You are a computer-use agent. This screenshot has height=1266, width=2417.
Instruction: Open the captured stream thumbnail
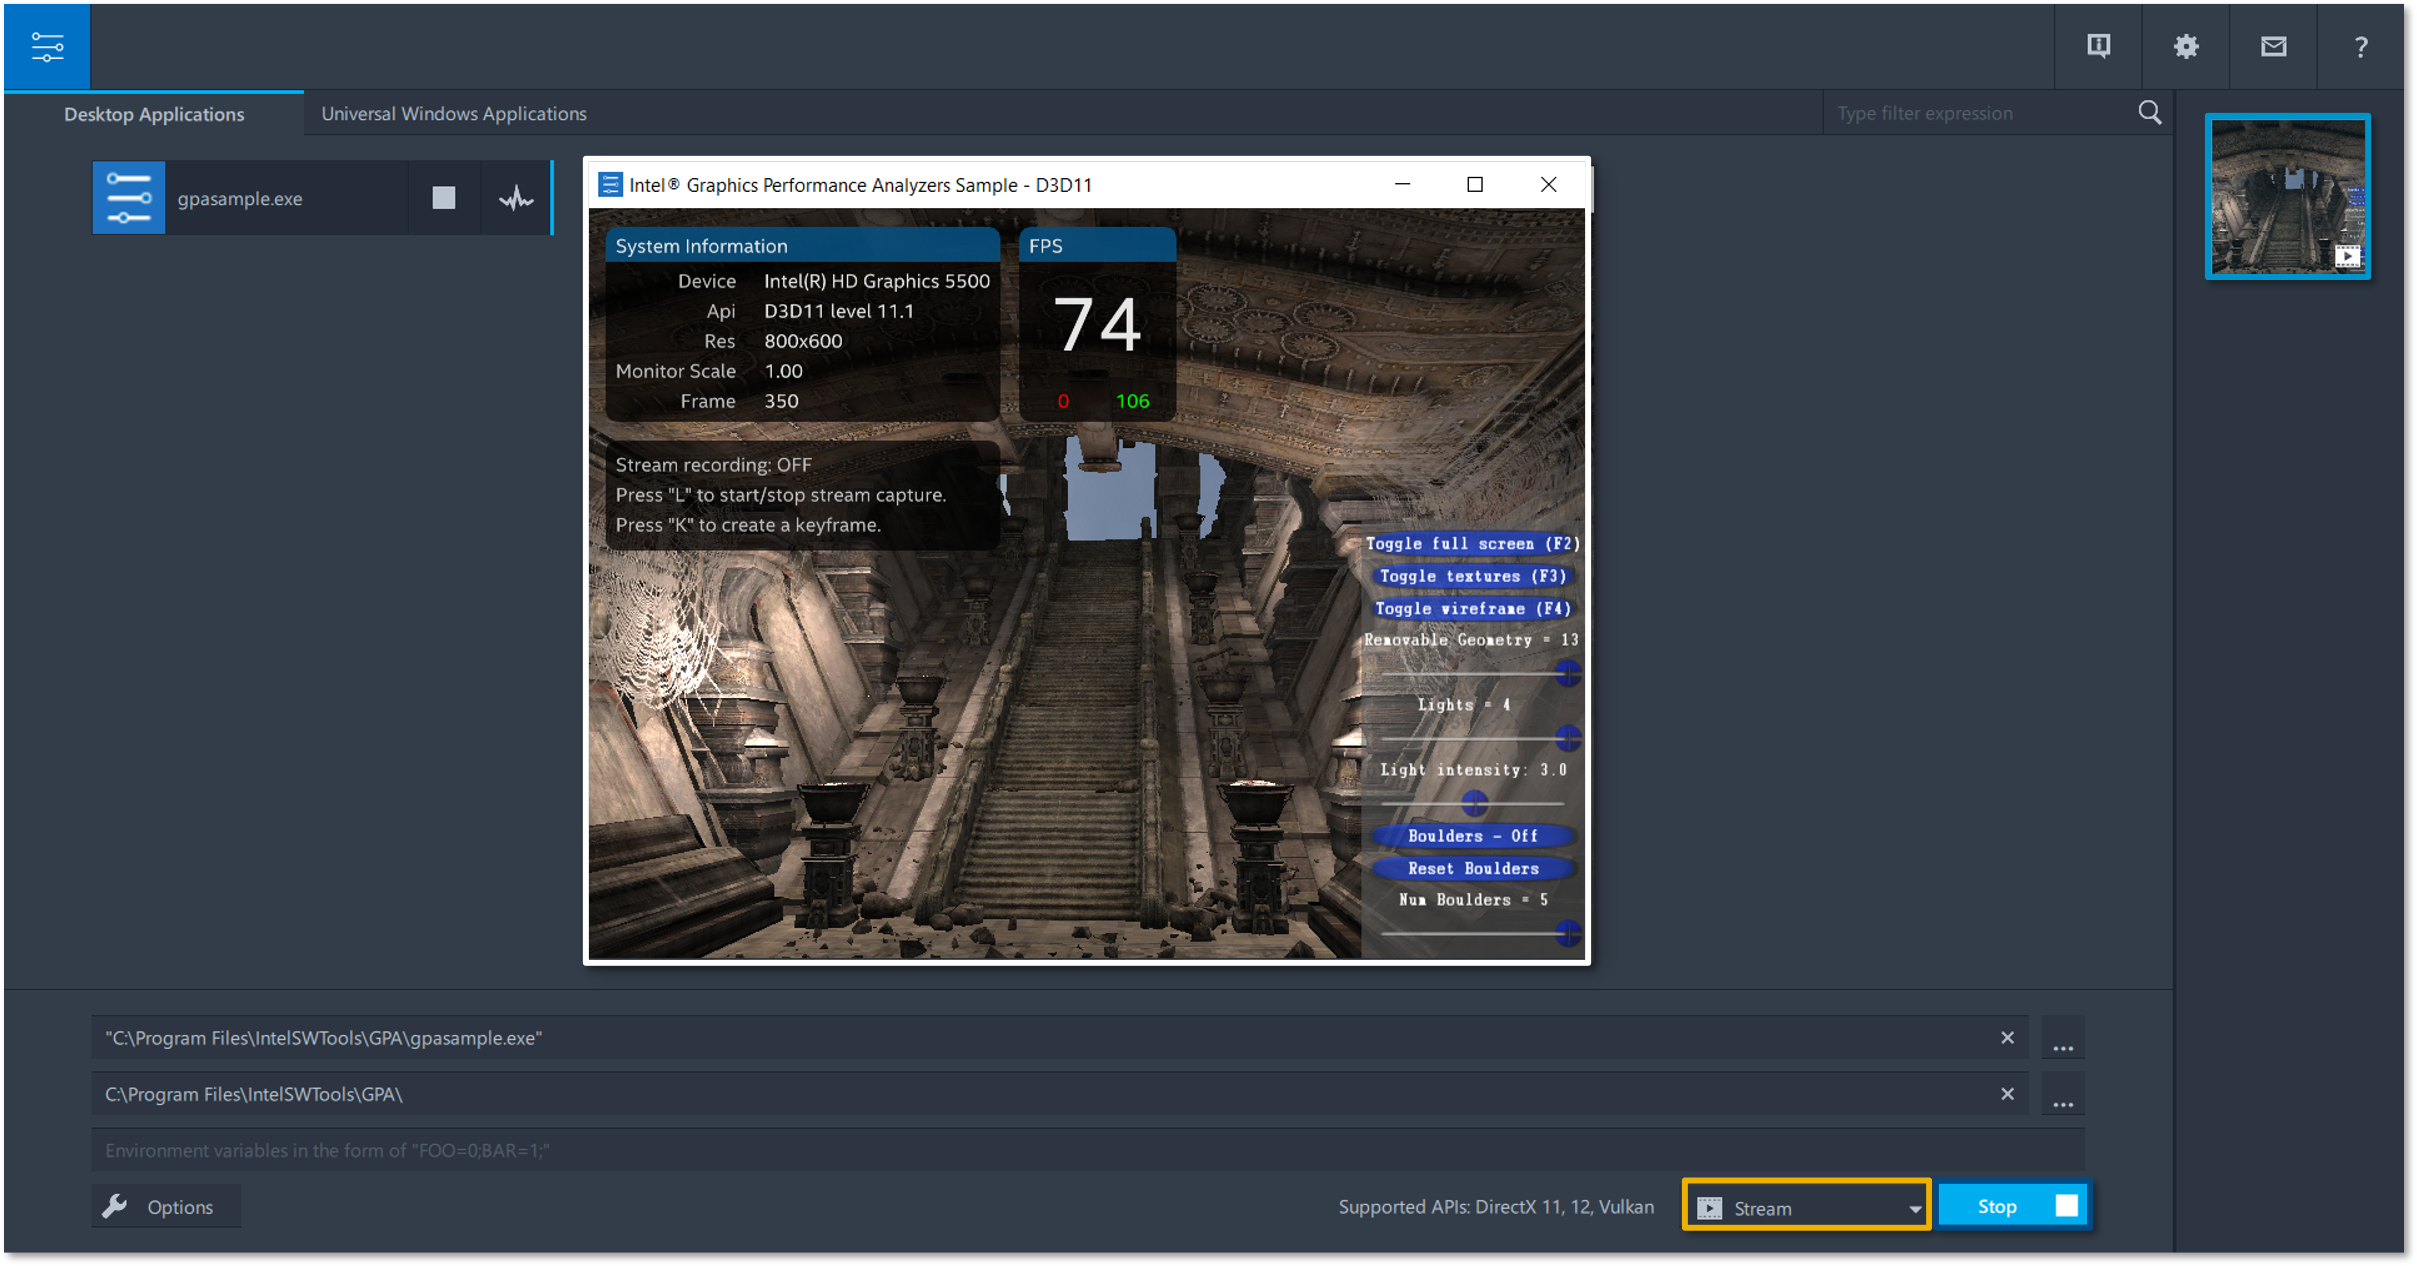[2287, 196]
